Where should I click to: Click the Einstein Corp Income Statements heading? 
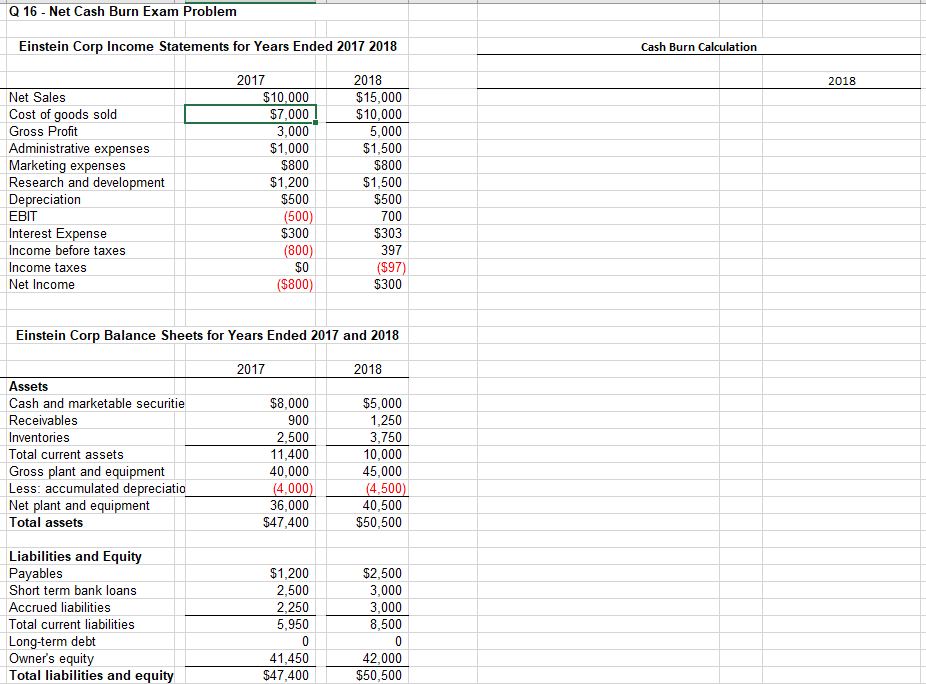point(208,47)
